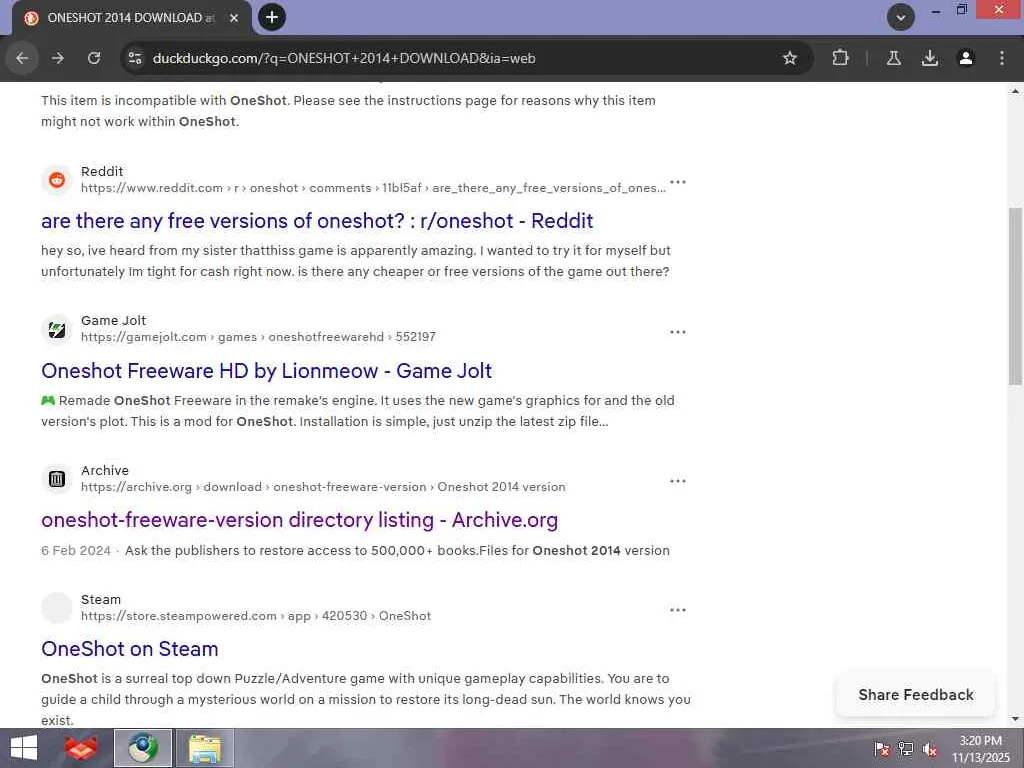The width and height of the screenshot is (1024, 768).
Task: Open the red app on taskbar
Action: pos(80,748)
